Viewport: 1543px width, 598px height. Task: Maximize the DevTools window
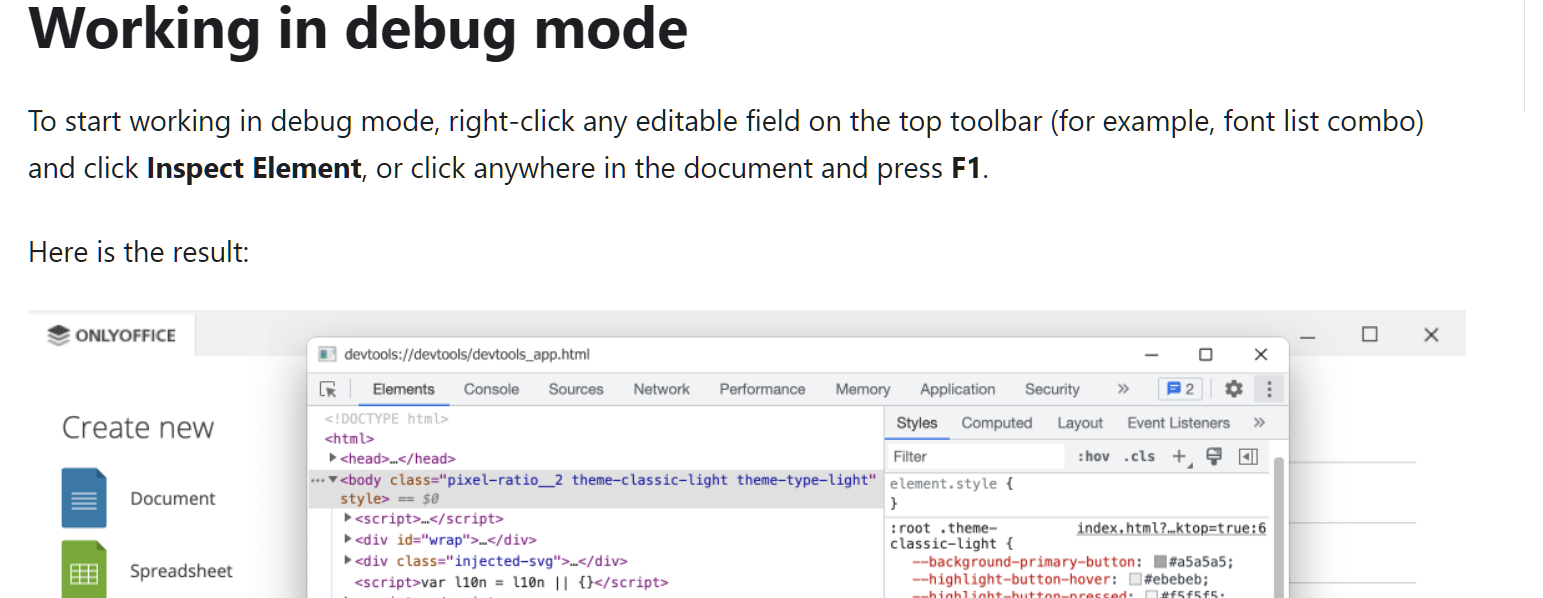[x=1205, y=354]
